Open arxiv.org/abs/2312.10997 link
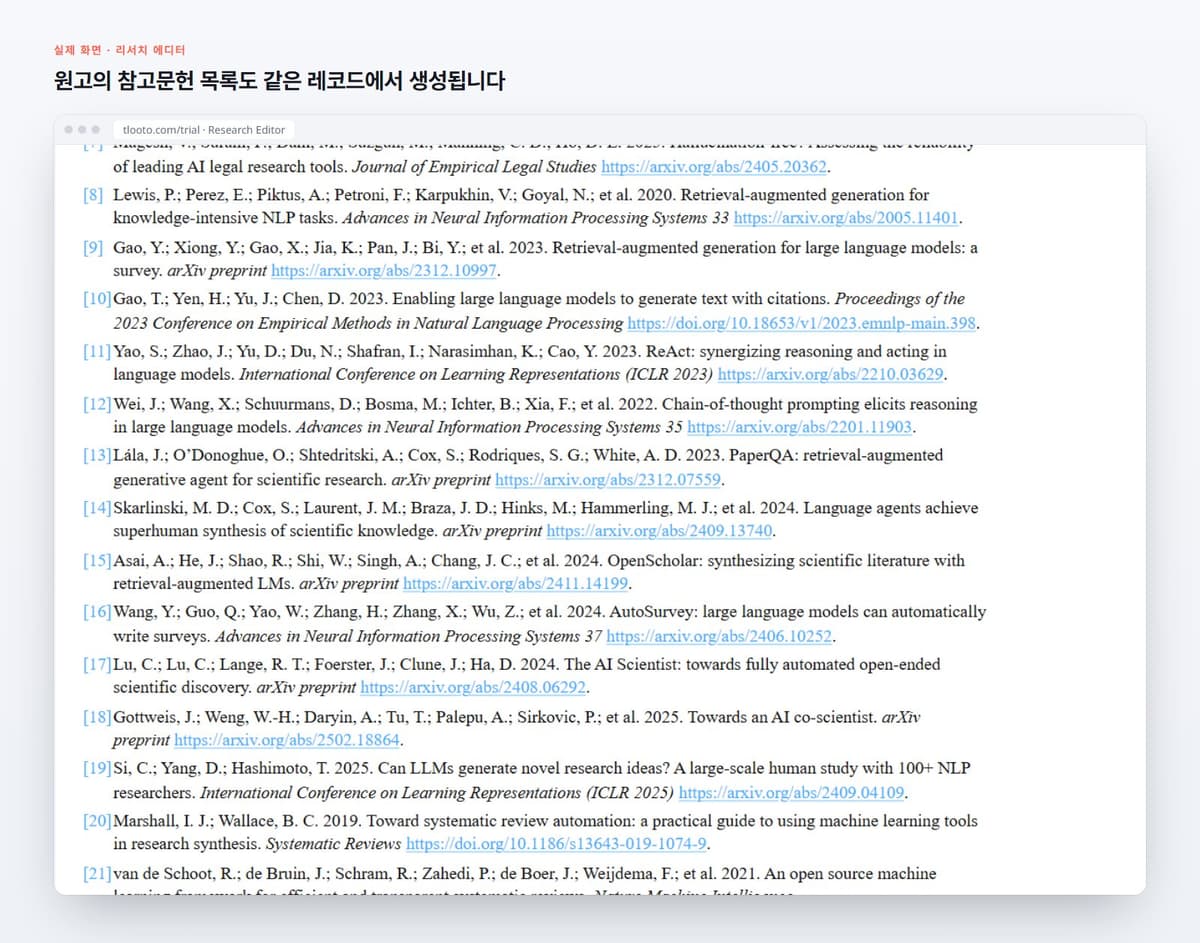 coord(384,270)
